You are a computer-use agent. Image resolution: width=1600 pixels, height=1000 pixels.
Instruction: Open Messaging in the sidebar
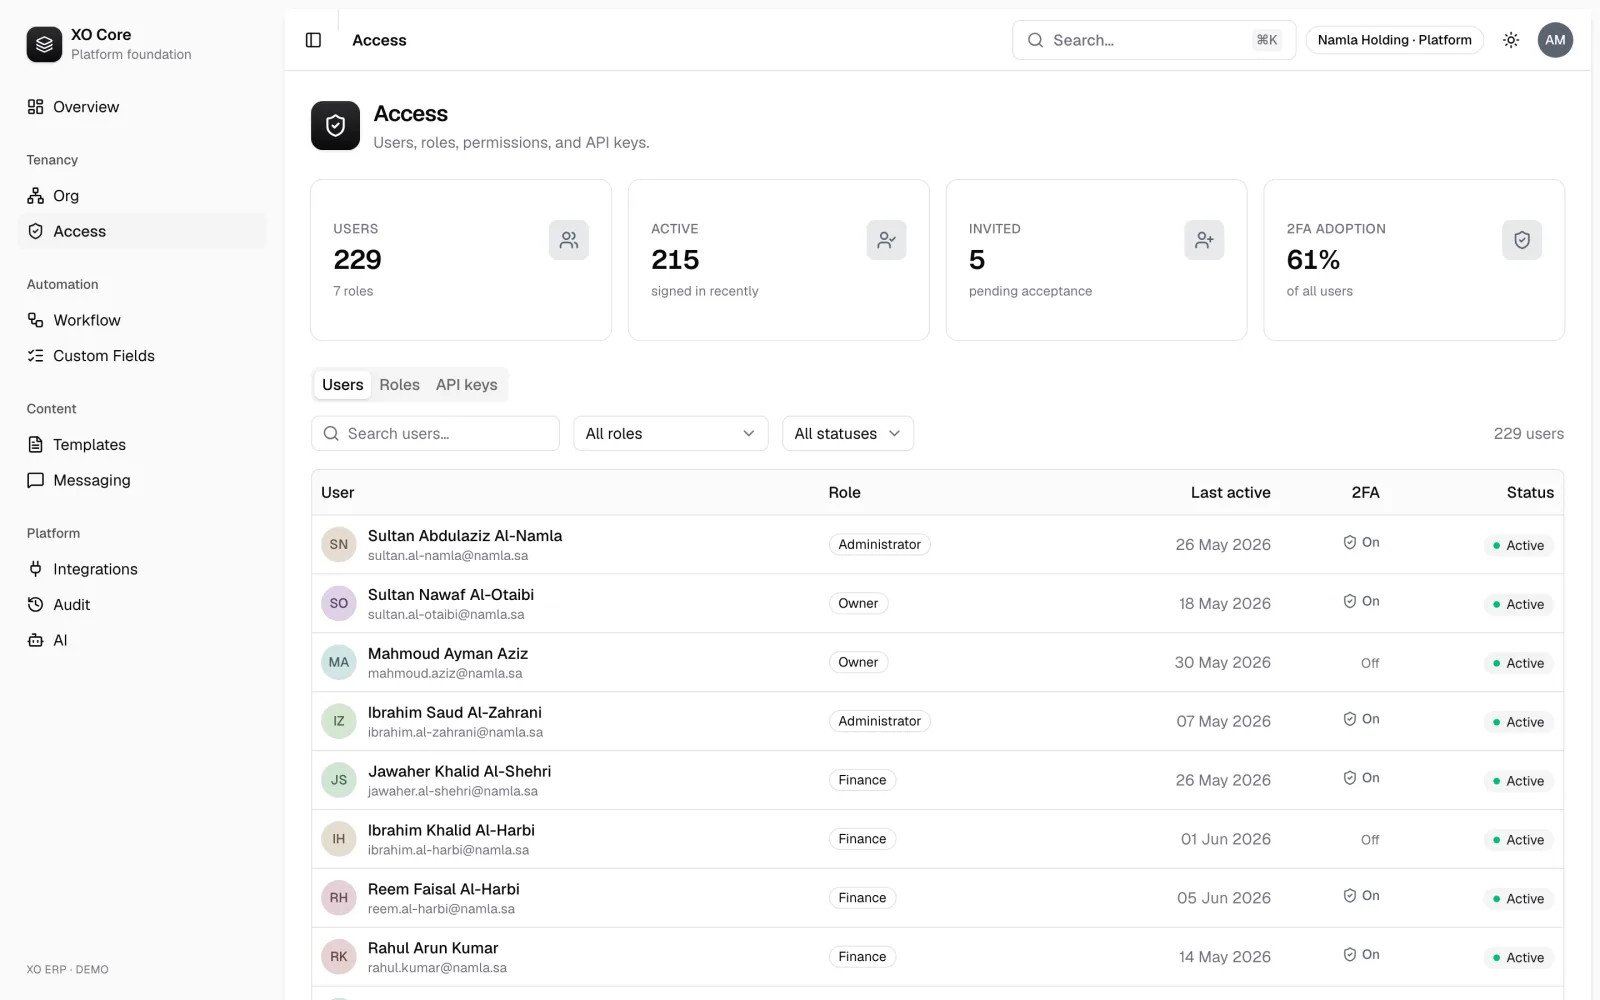[x=142, y=480]
